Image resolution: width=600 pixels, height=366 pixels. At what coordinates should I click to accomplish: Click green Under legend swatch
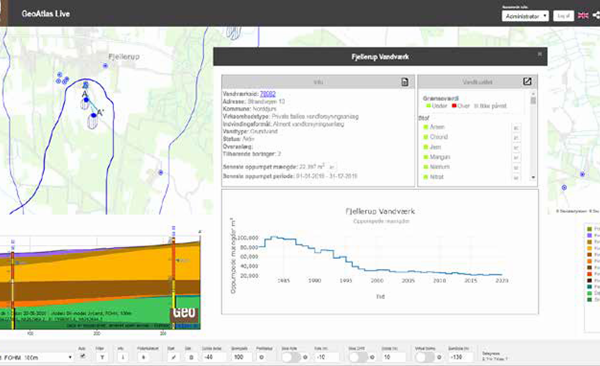429,106
